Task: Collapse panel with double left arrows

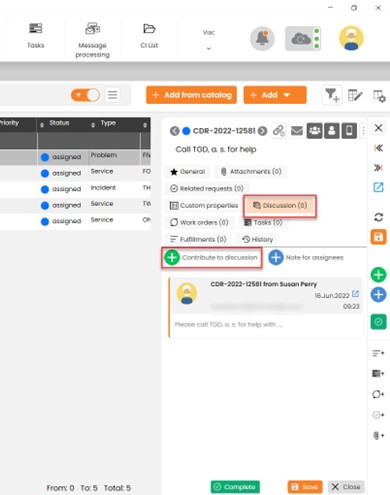Action: click(x=378, y=148)
